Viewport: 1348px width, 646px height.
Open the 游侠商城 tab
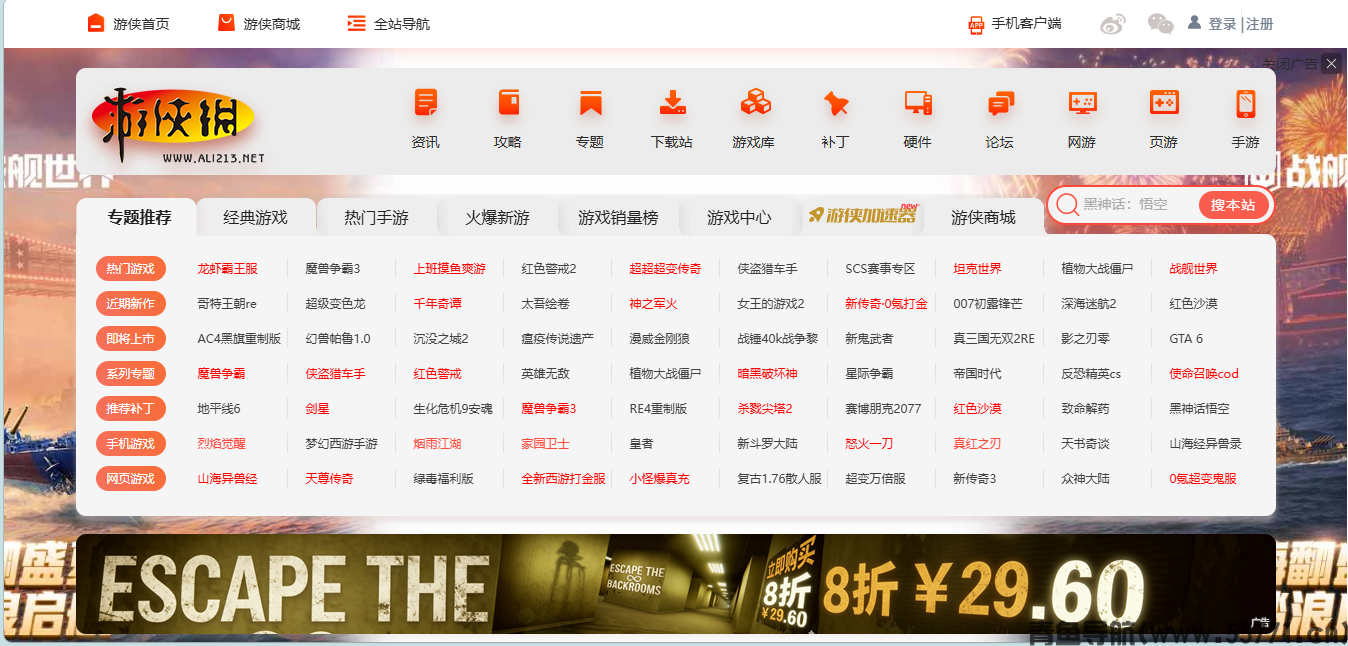tap(983, 217)
